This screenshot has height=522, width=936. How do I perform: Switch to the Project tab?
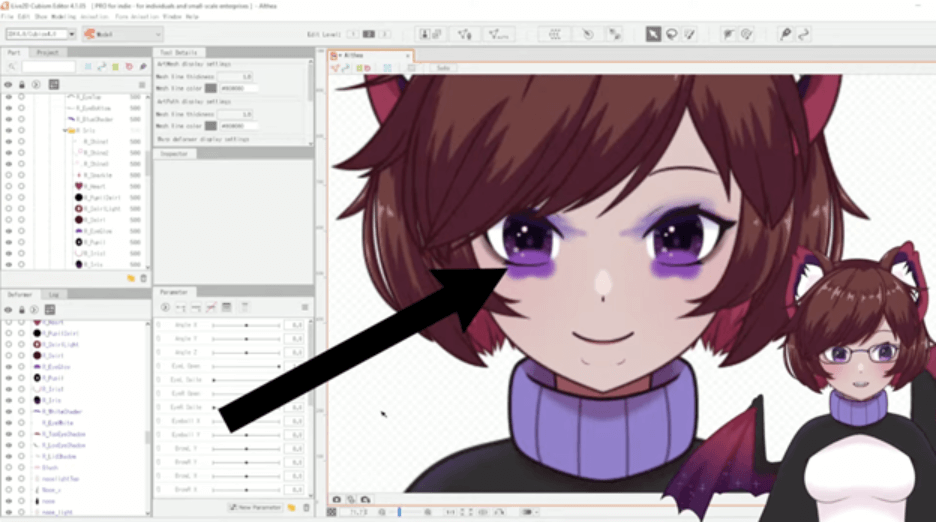pos(46,52)
